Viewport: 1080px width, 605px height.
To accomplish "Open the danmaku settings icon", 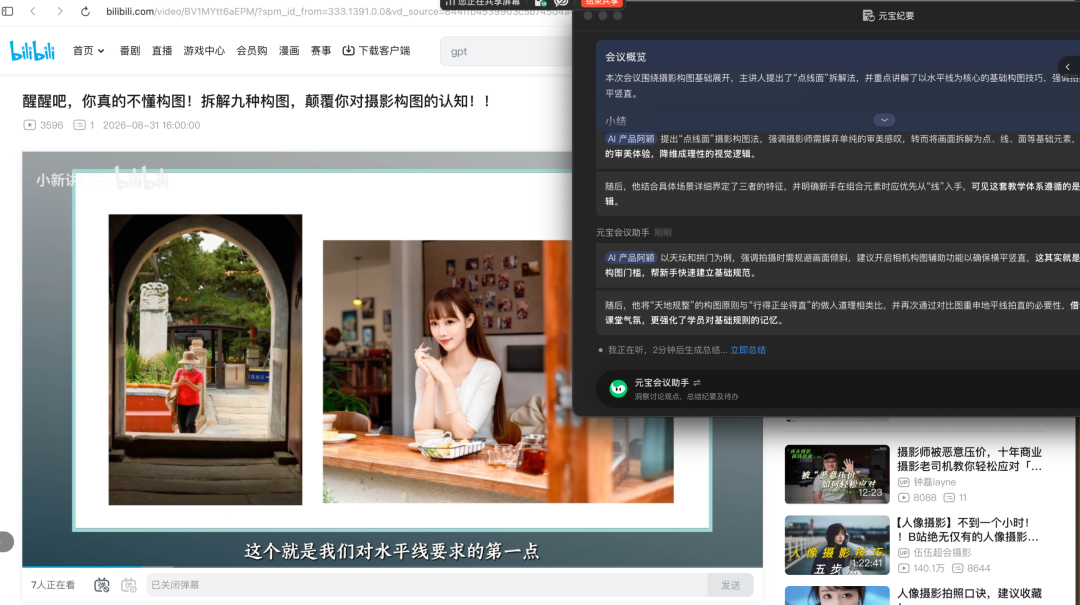I will pos(128,585).
